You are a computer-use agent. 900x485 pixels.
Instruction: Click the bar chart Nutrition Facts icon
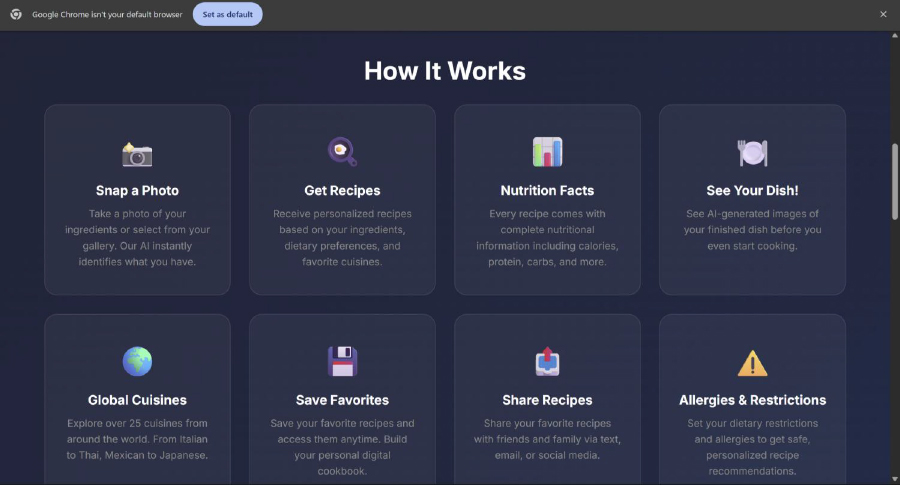coord(547,152)
